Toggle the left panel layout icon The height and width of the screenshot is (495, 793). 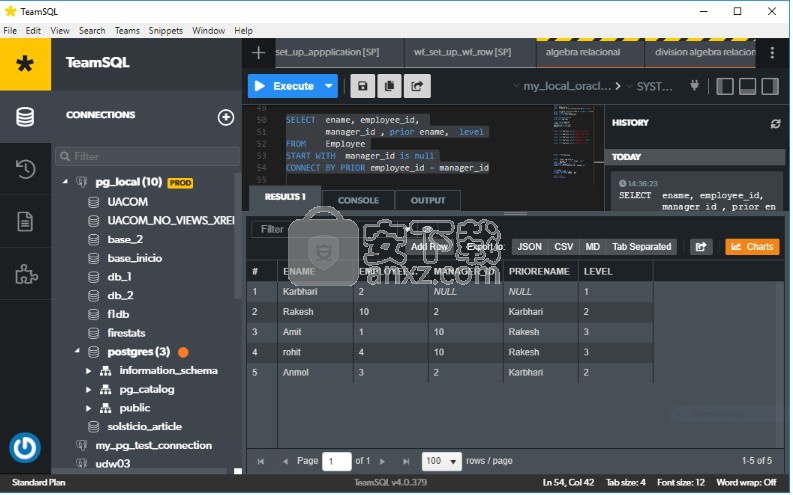[725, 86]
